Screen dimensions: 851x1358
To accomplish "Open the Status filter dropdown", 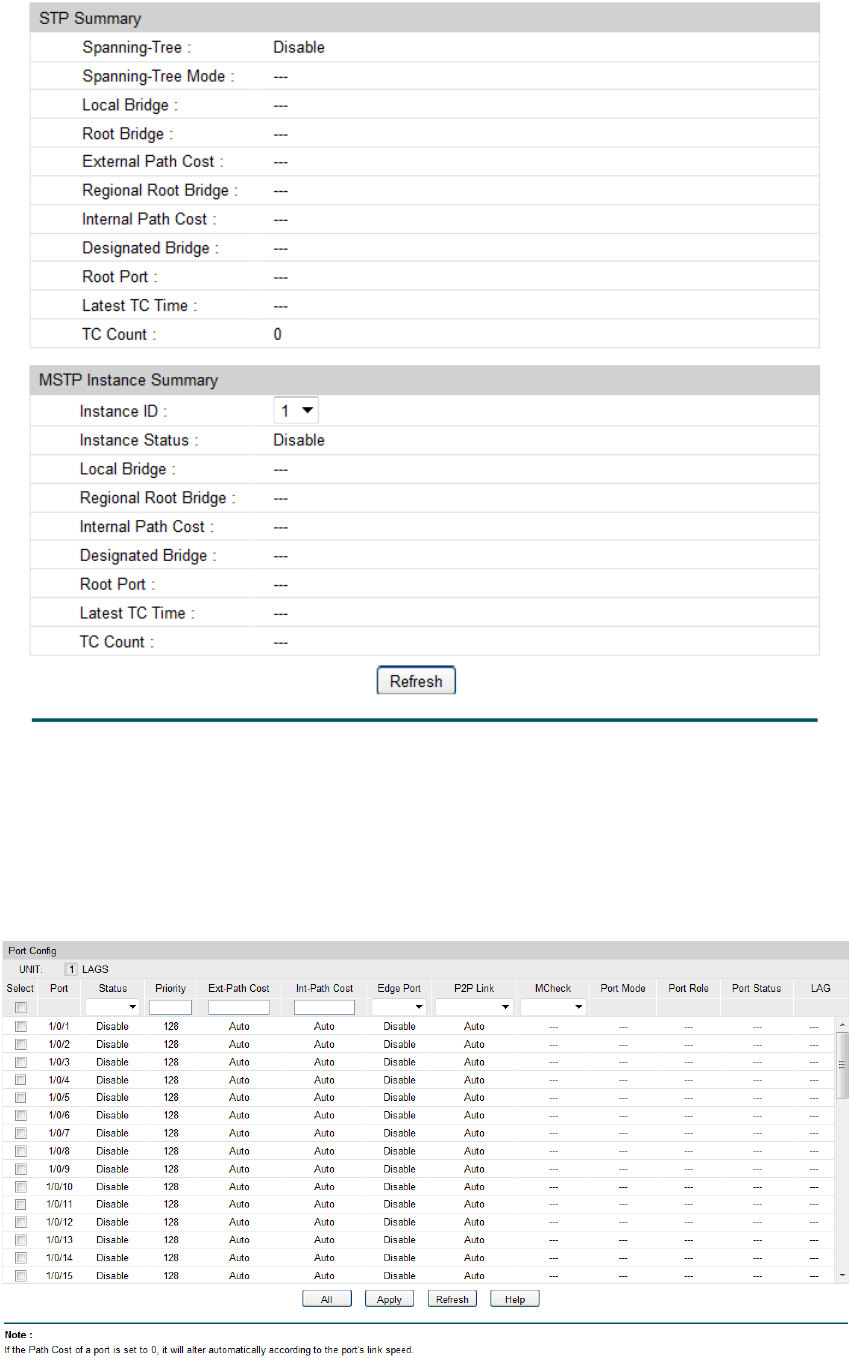I will click(112, 1007).
